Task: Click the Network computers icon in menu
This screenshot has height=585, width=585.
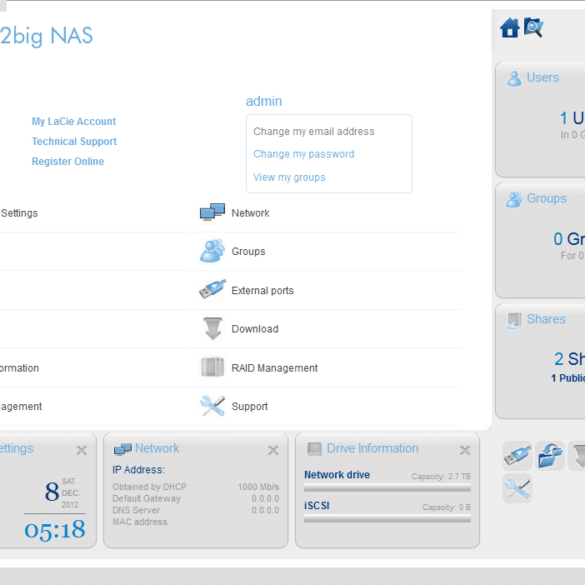Action: click(212, 212)
